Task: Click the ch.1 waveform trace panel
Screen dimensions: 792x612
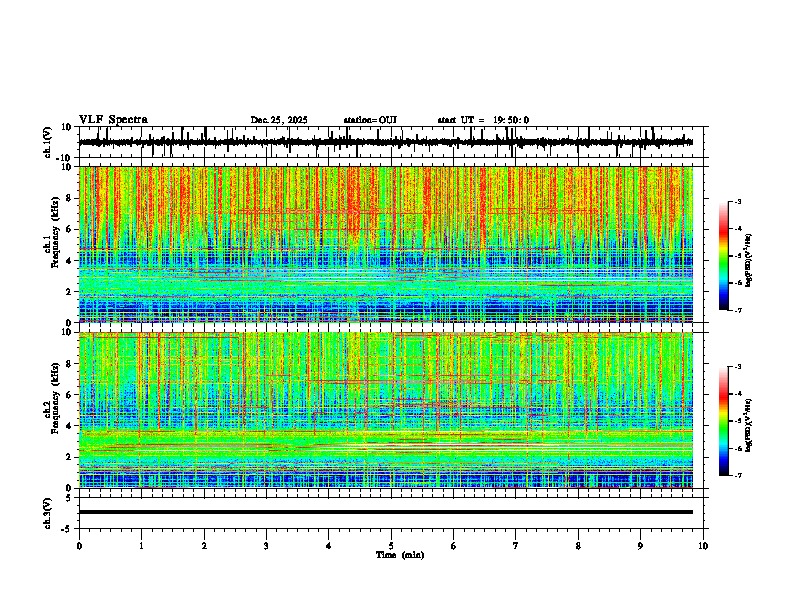Action: point(390,142)
